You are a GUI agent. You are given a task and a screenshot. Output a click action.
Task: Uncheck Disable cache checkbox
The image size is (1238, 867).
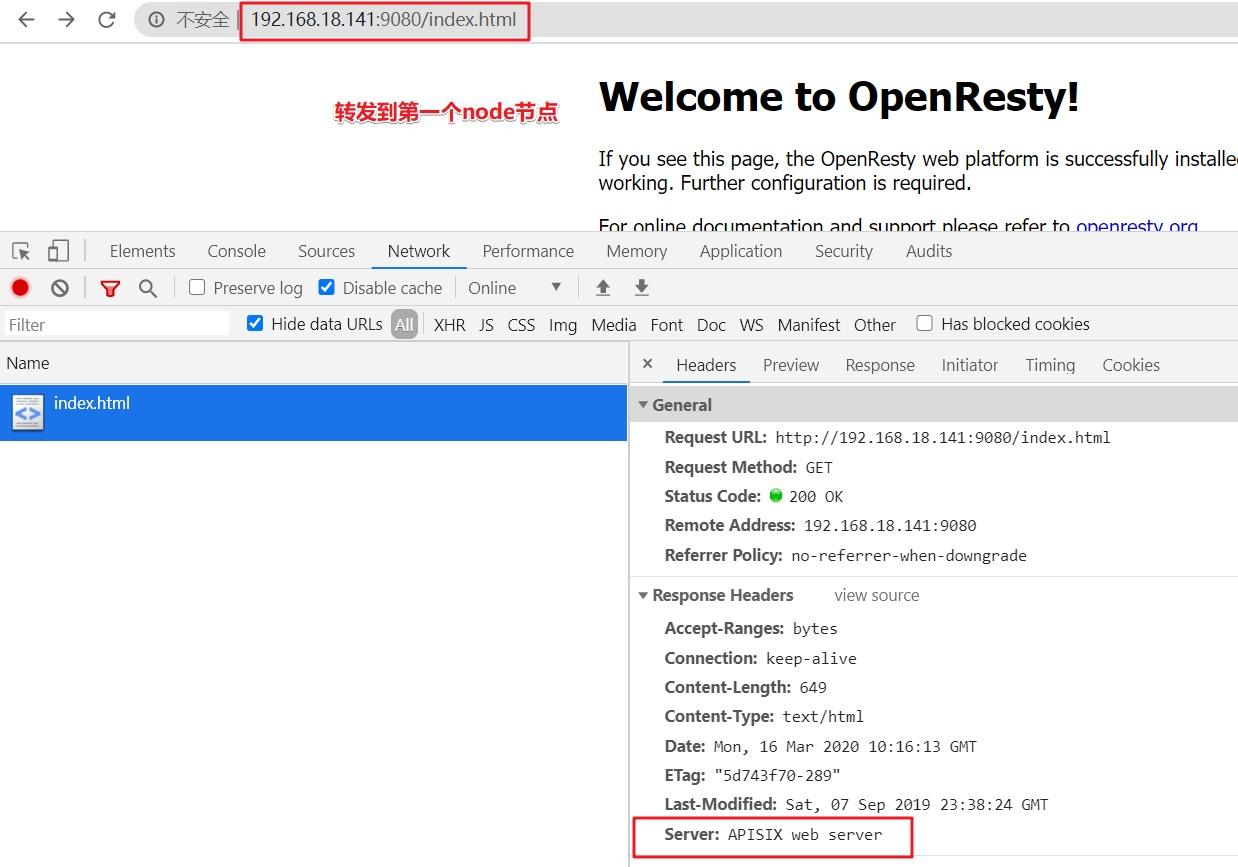[x=326, y=287]
